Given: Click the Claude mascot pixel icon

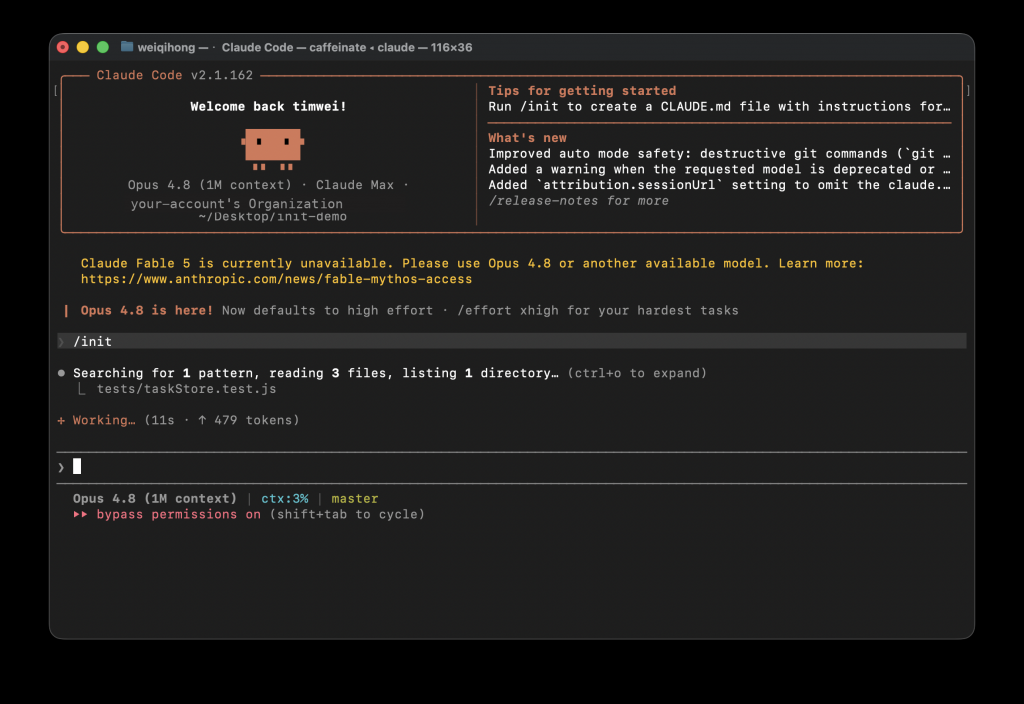Looking at the screenshot, I should tap(273, 149).
